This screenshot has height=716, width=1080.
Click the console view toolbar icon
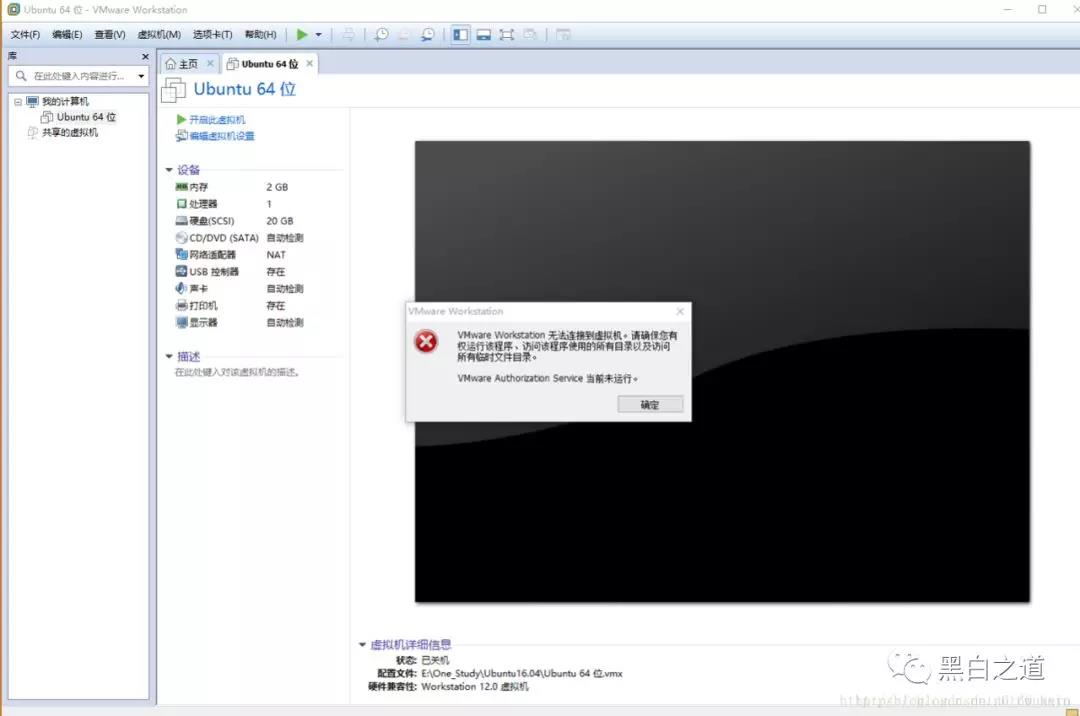[x=563, y=34]
